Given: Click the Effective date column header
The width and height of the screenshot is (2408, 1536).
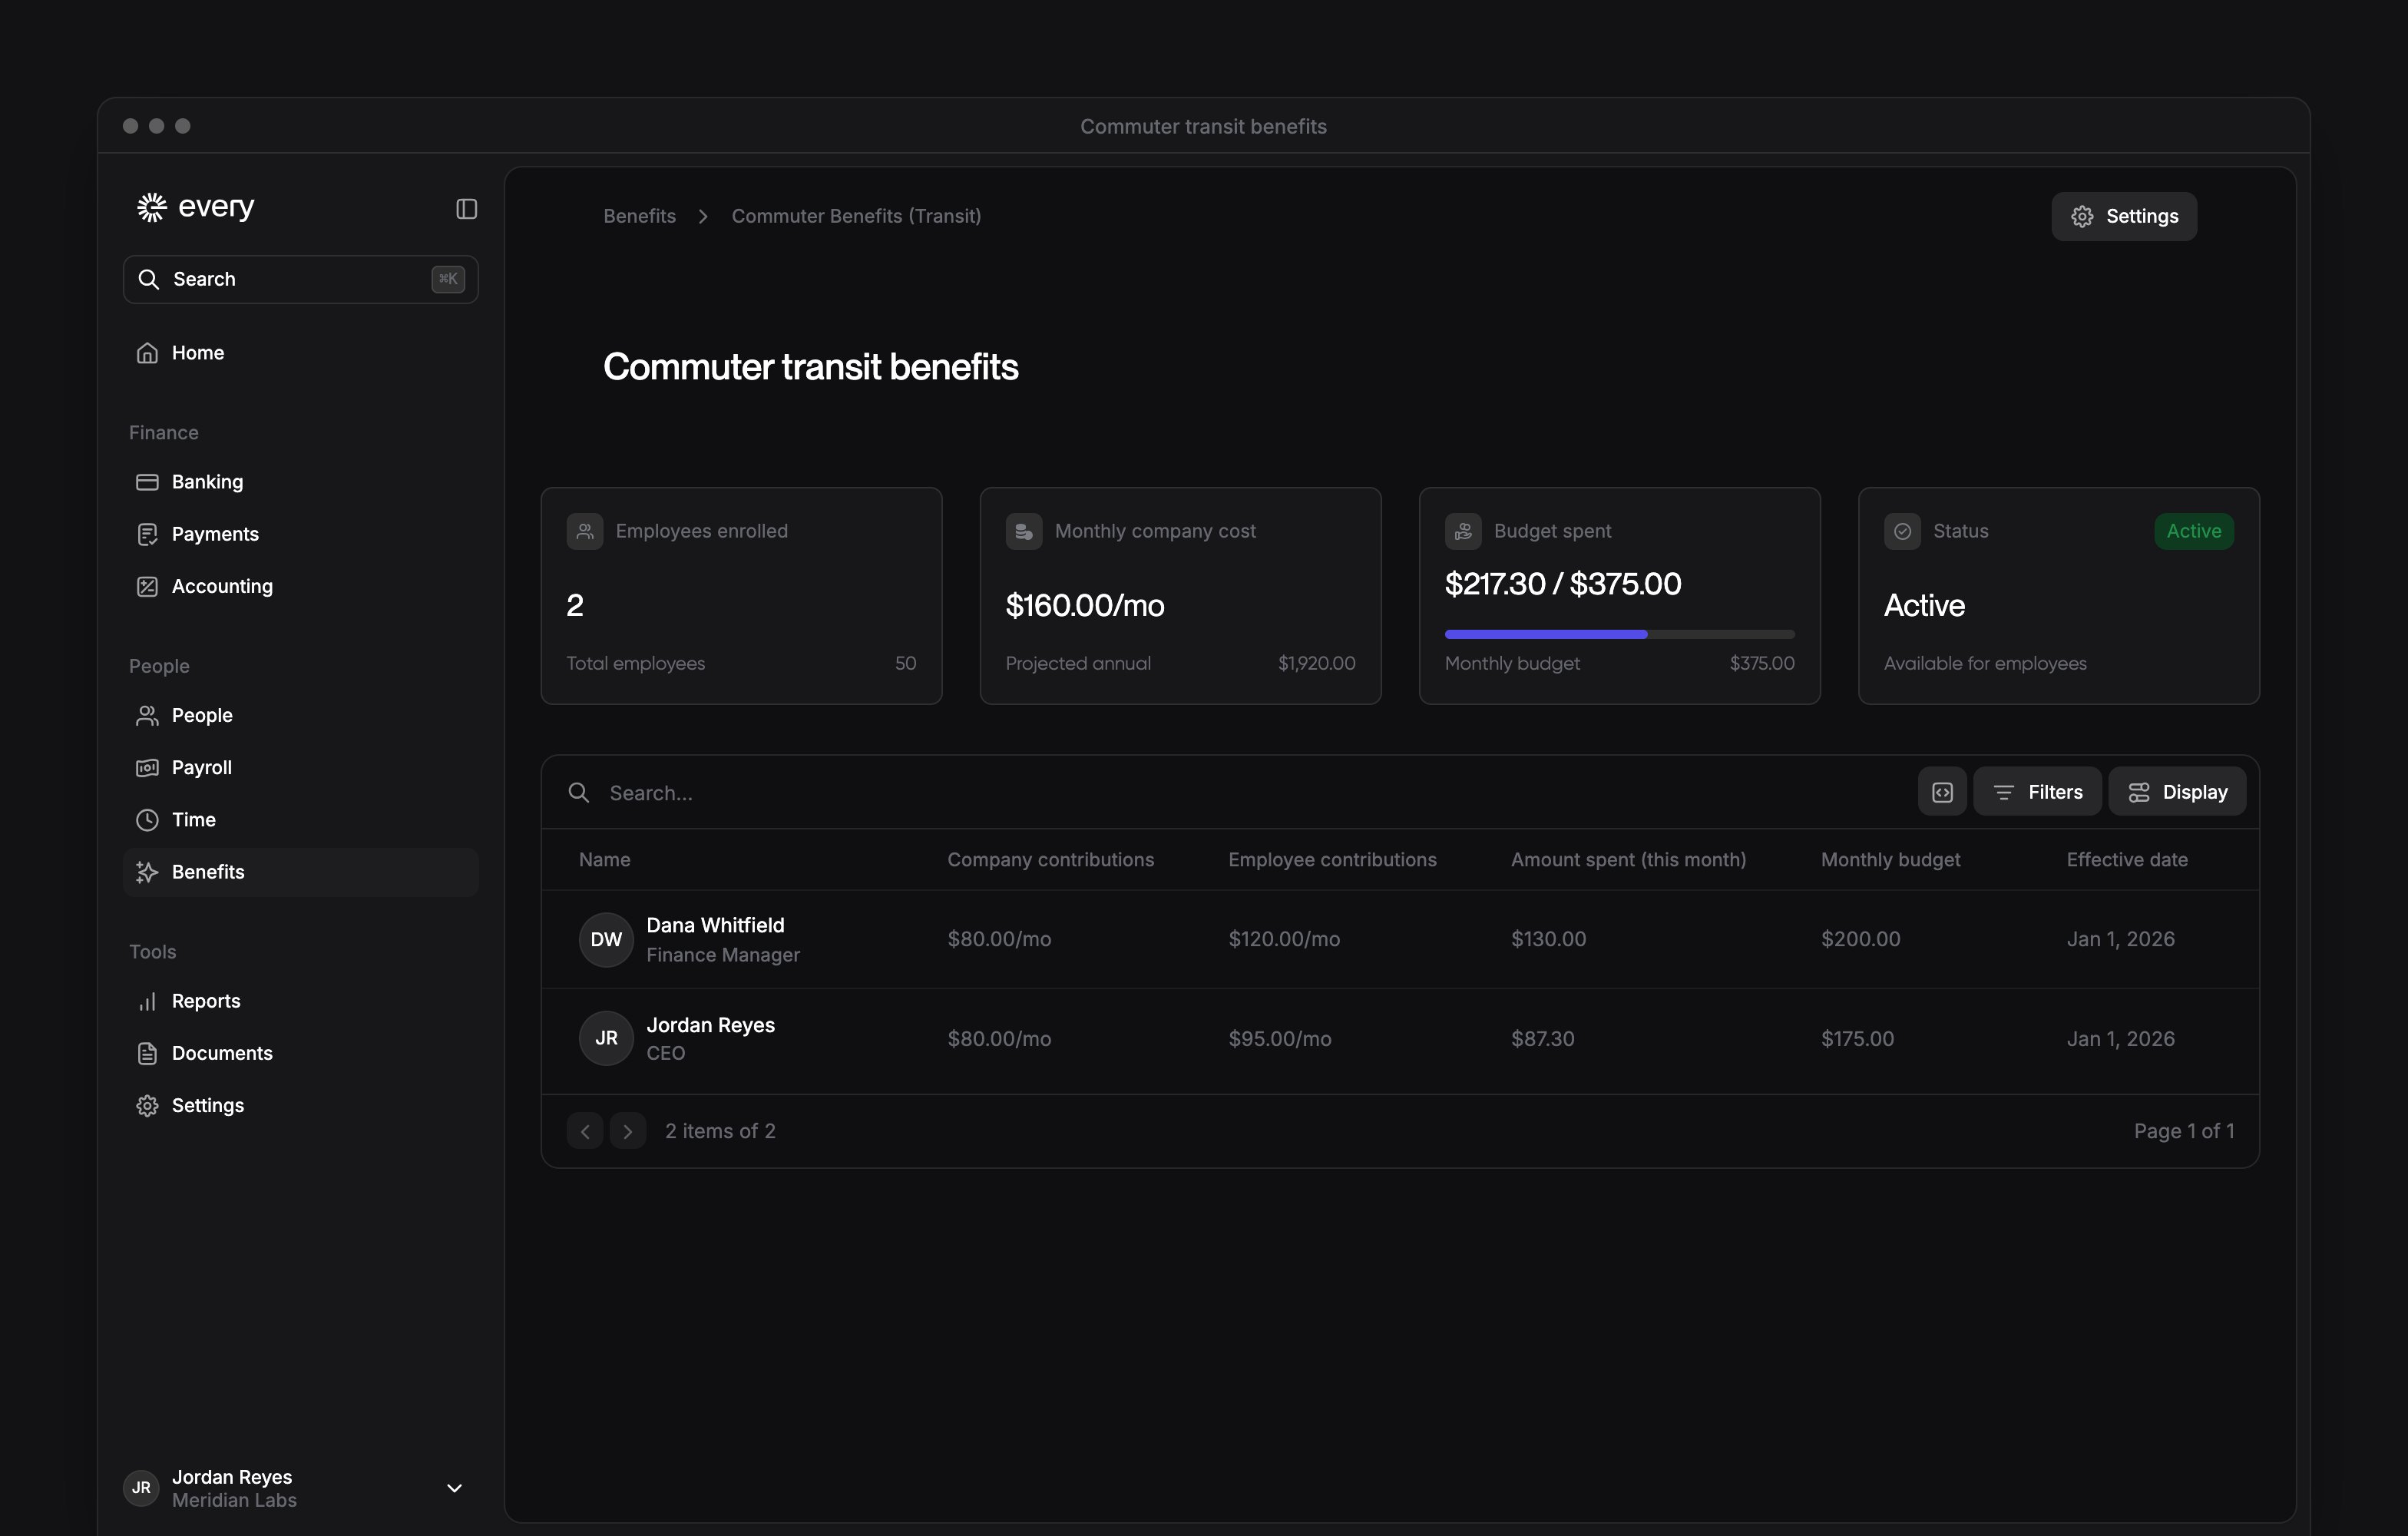Looking at the screenshot, I should [x=2127, y=860].
